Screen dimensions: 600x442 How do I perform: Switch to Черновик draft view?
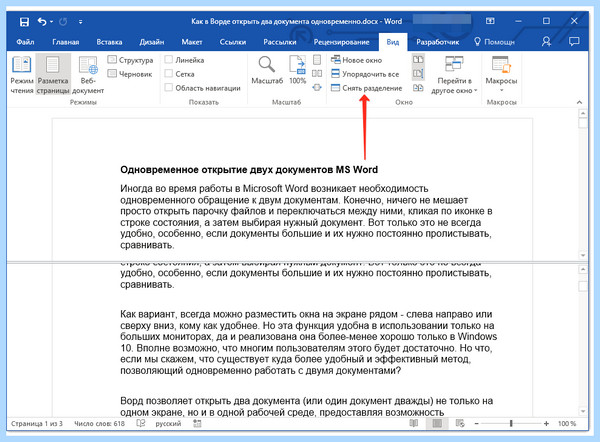pos(130,74)
